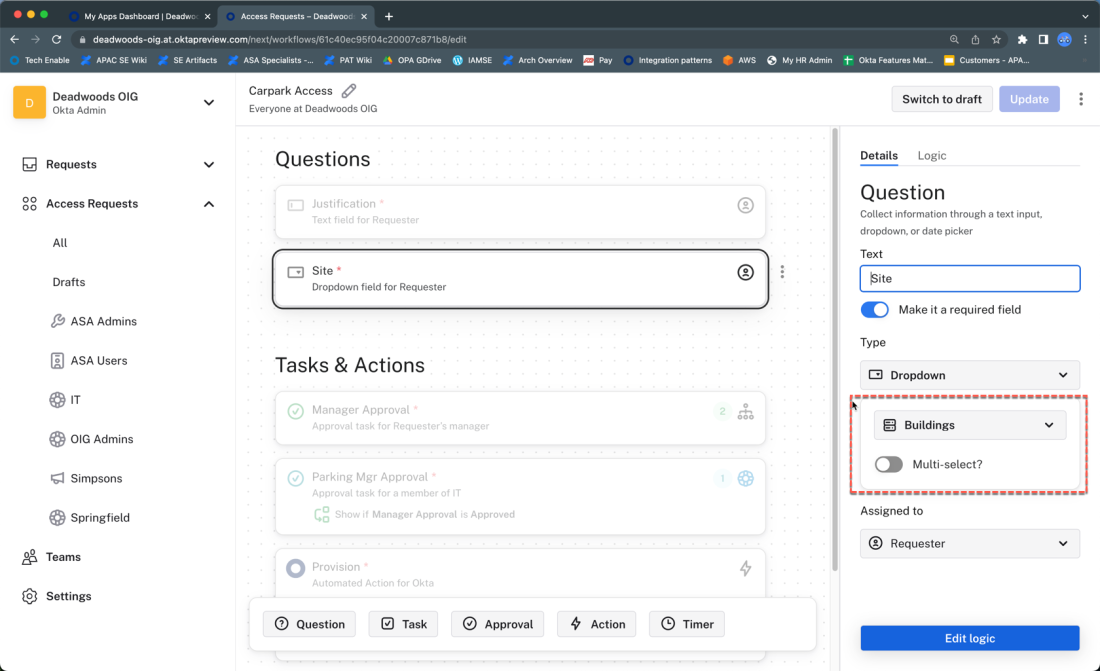
Task: Enable the Multi-select toggle
Action: 888,464
